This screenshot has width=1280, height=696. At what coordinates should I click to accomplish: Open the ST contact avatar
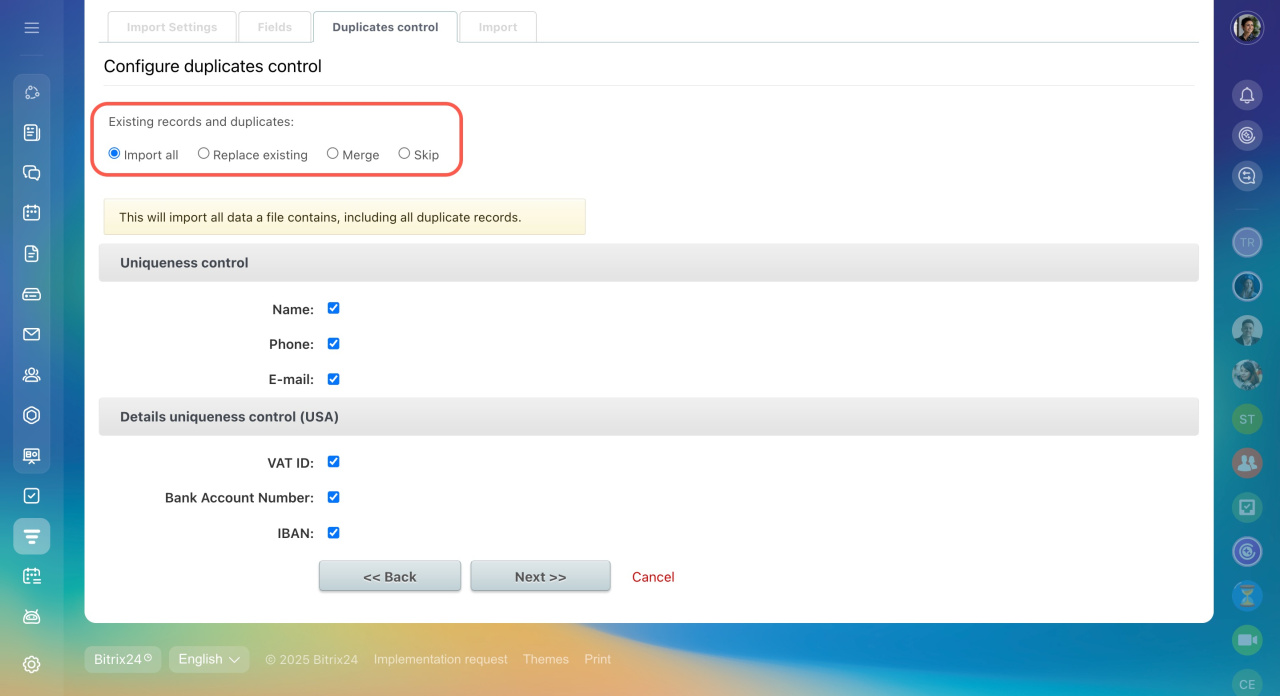1247,419
